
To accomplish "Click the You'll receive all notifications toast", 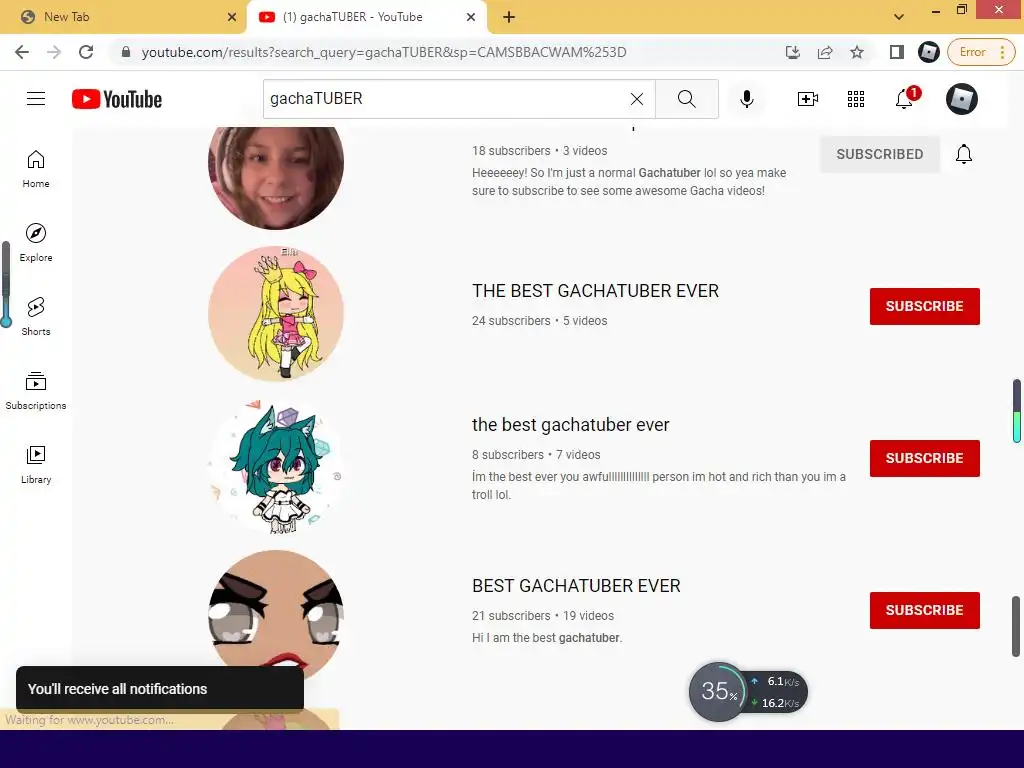I will 160,689.
